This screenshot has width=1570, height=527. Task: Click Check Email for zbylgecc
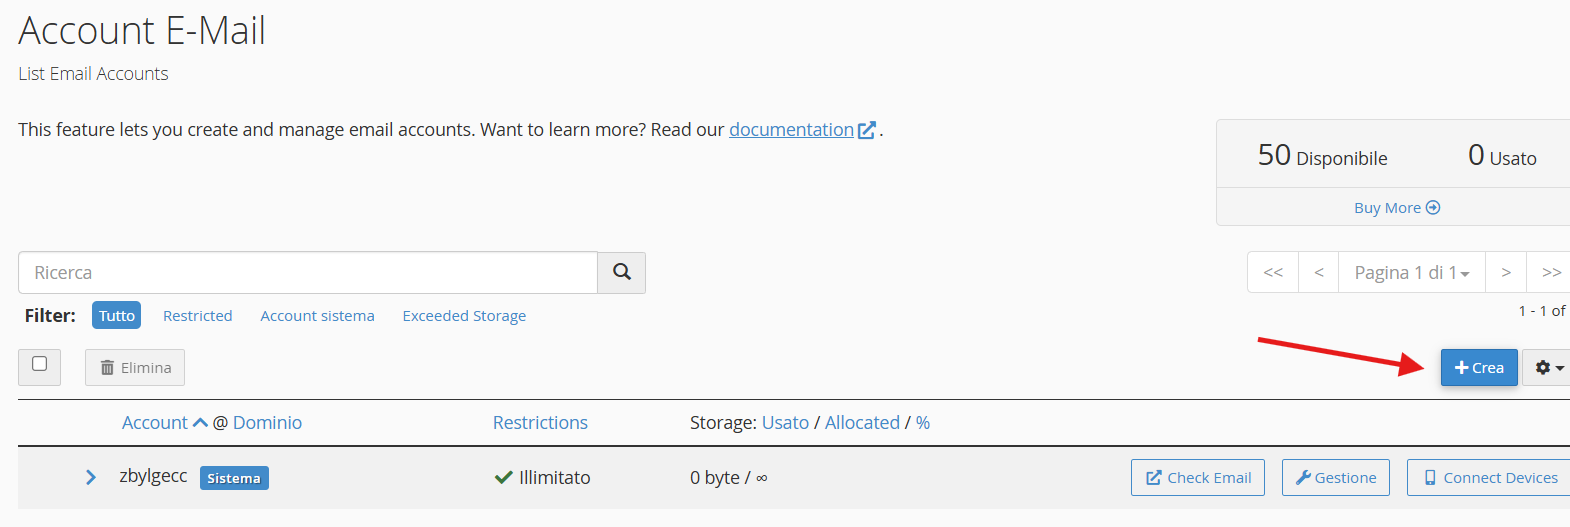coord(1198,478)
